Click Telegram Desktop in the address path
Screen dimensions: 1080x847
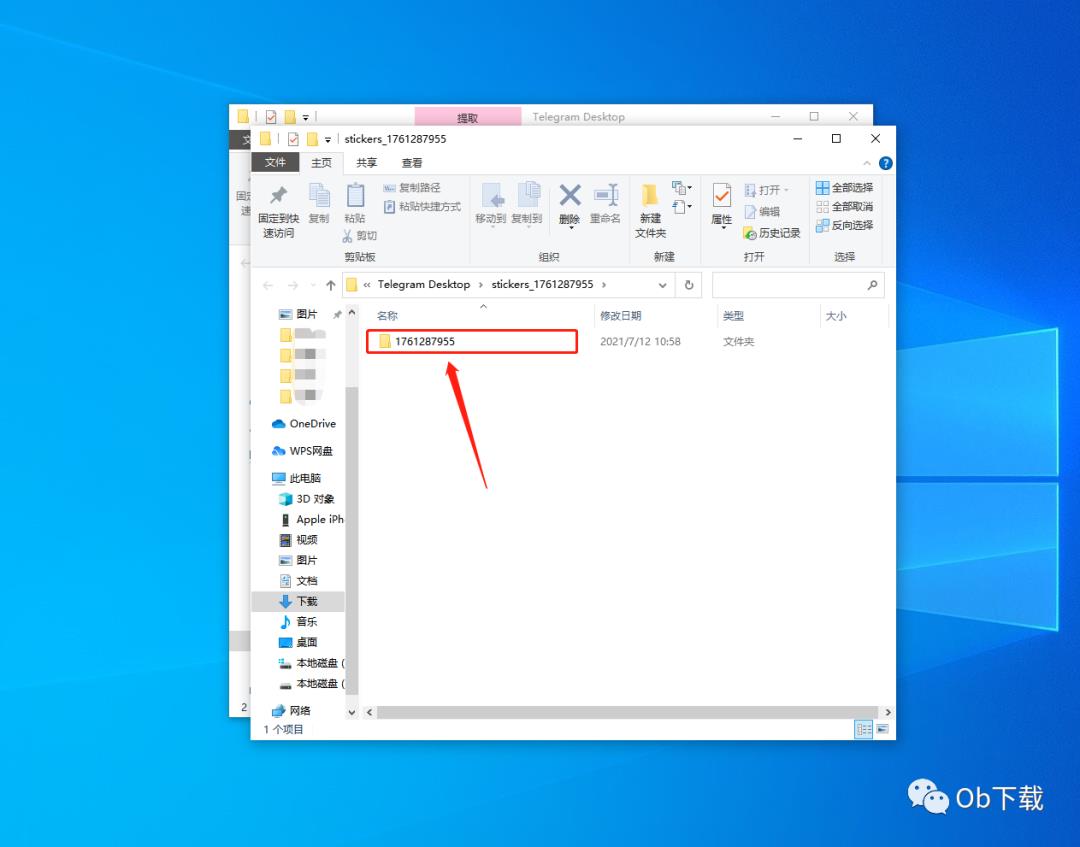click(x=424, y=284)
